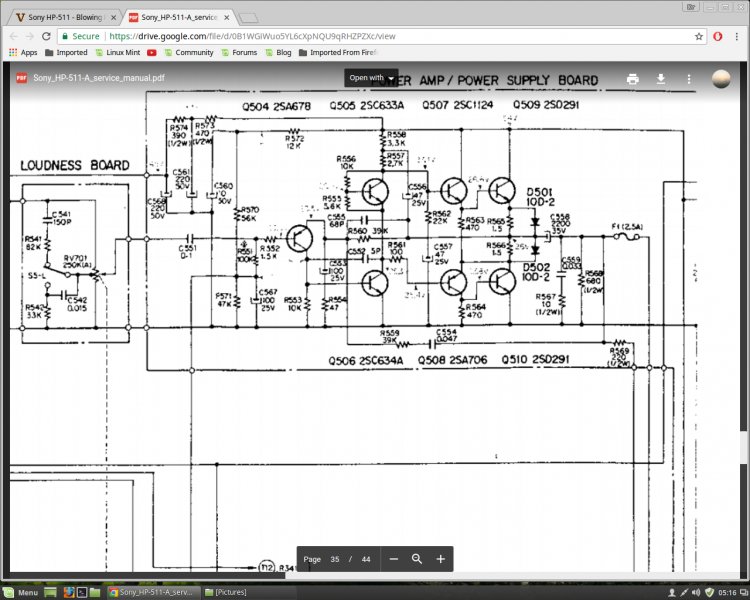Open the Chrome three-dot menu

tap(737, 35)
